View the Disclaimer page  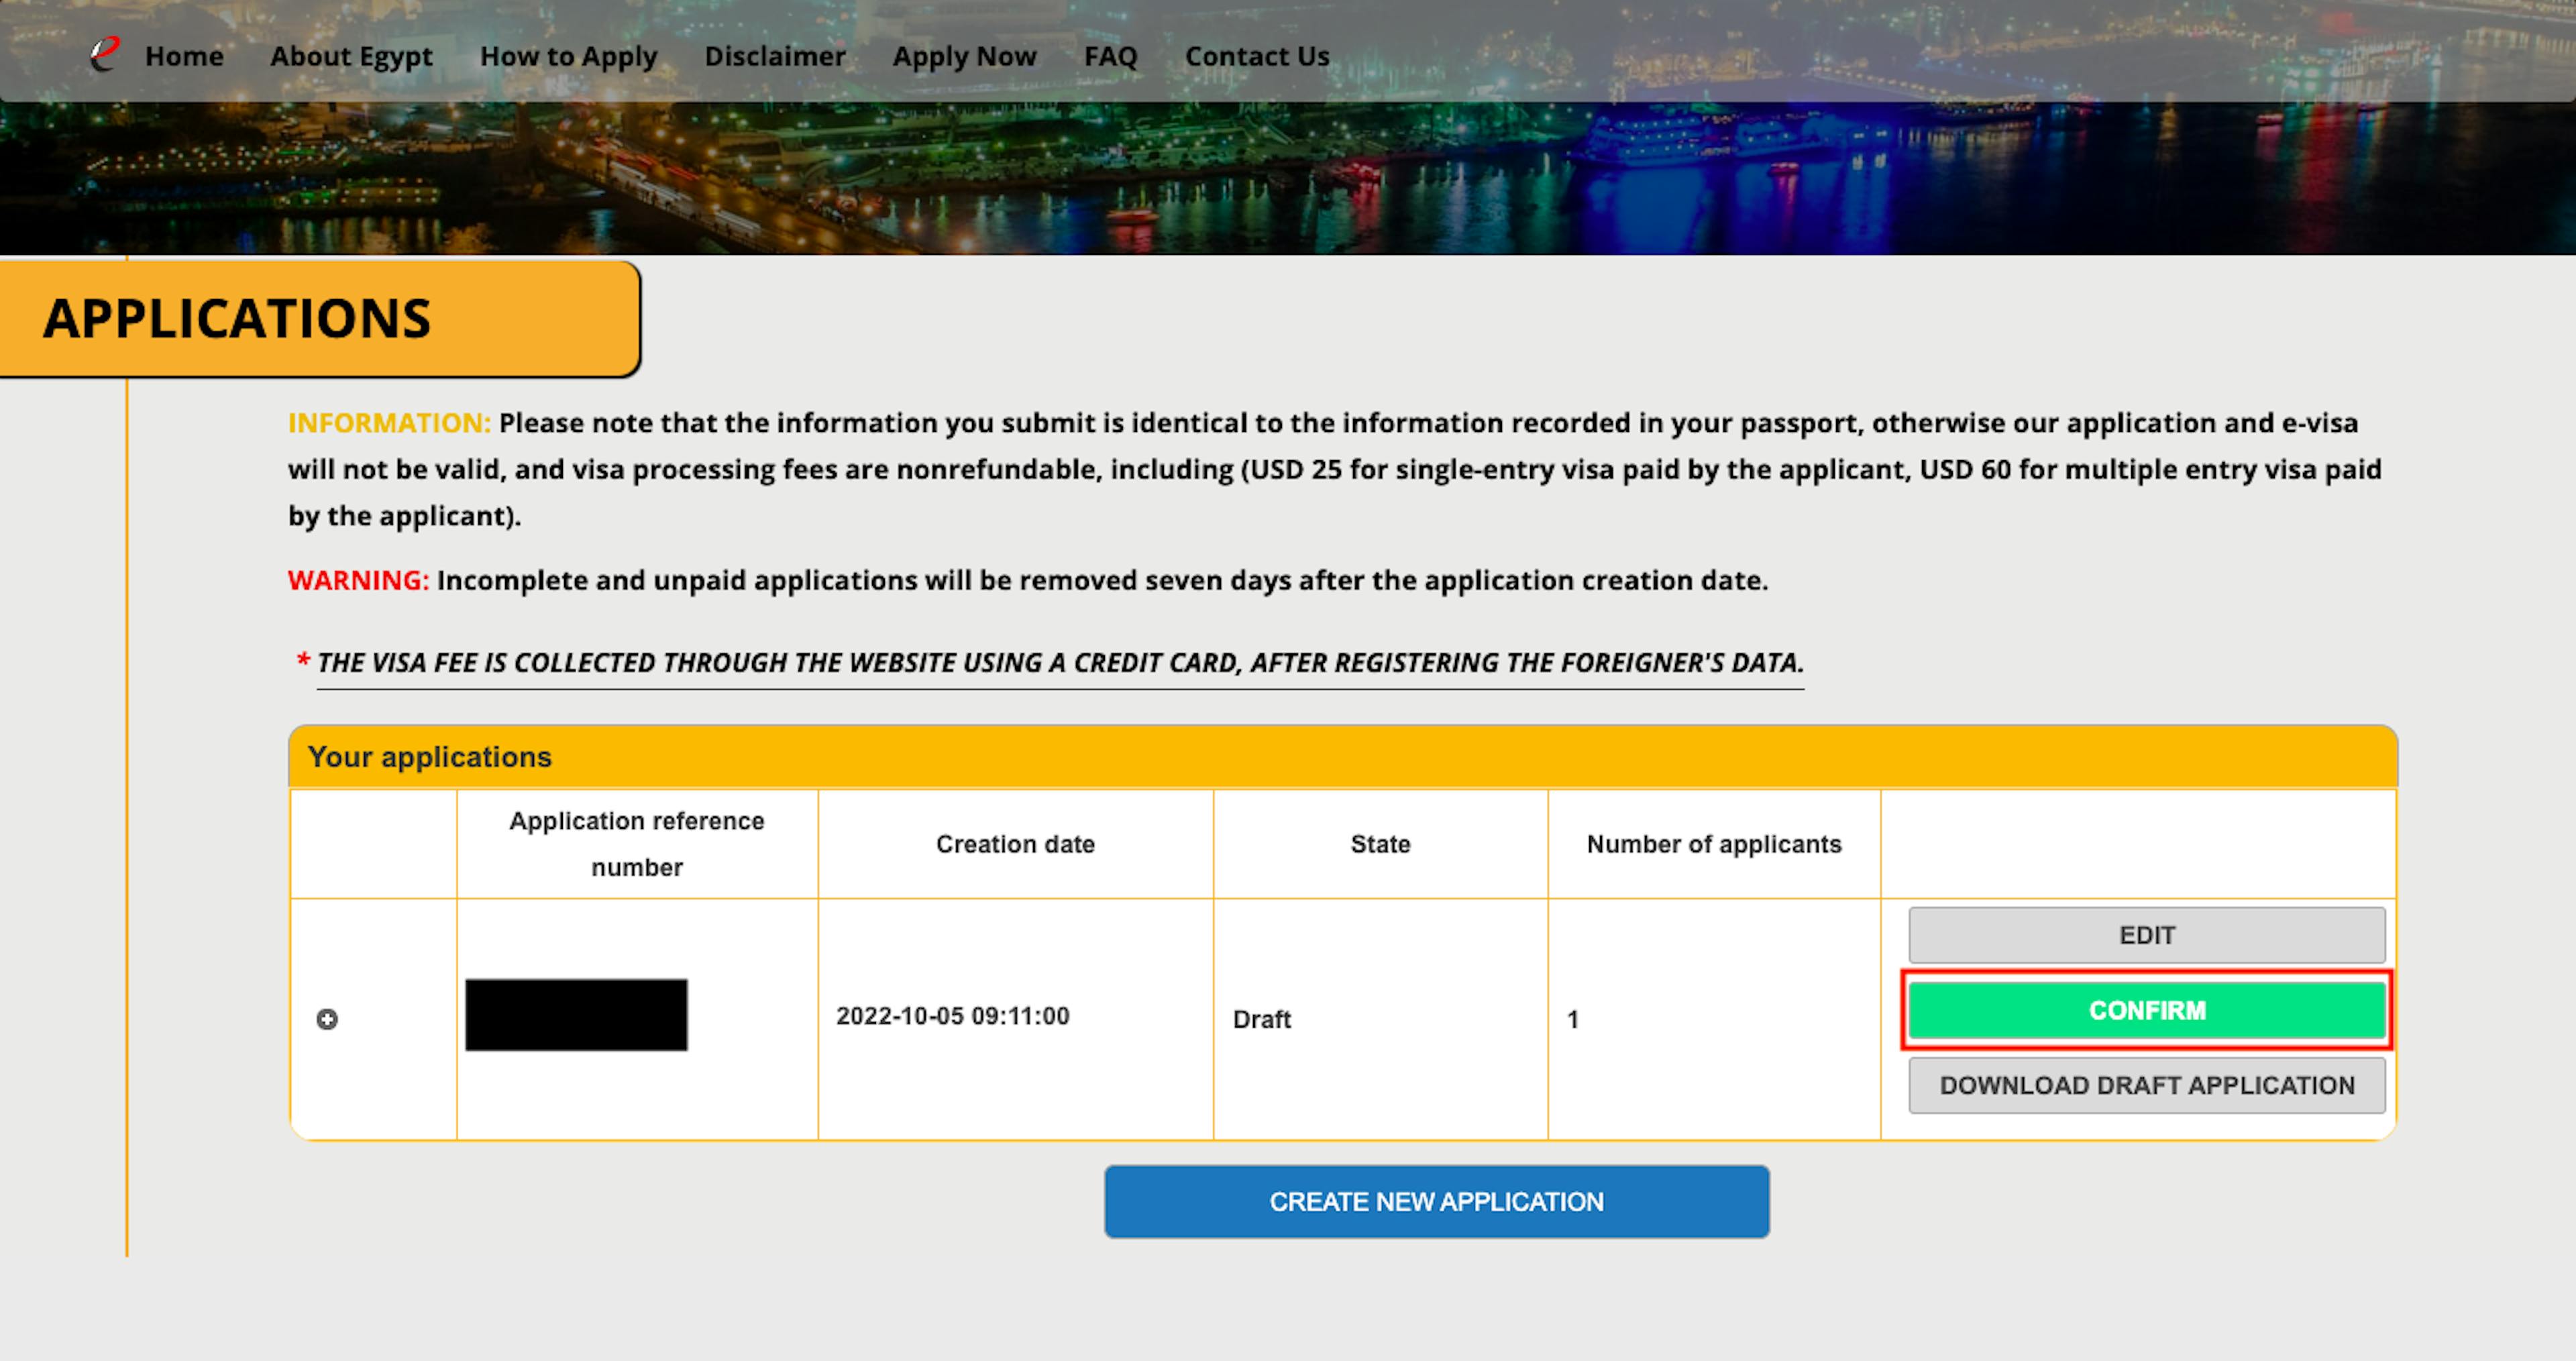point(775,56)
